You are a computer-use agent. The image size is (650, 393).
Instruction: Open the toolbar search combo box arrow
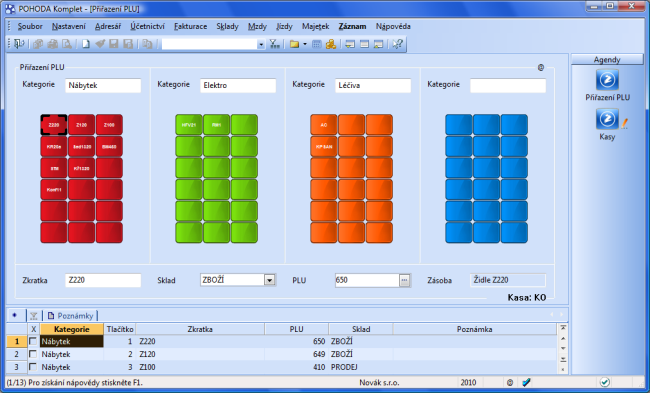coord(261,44)
